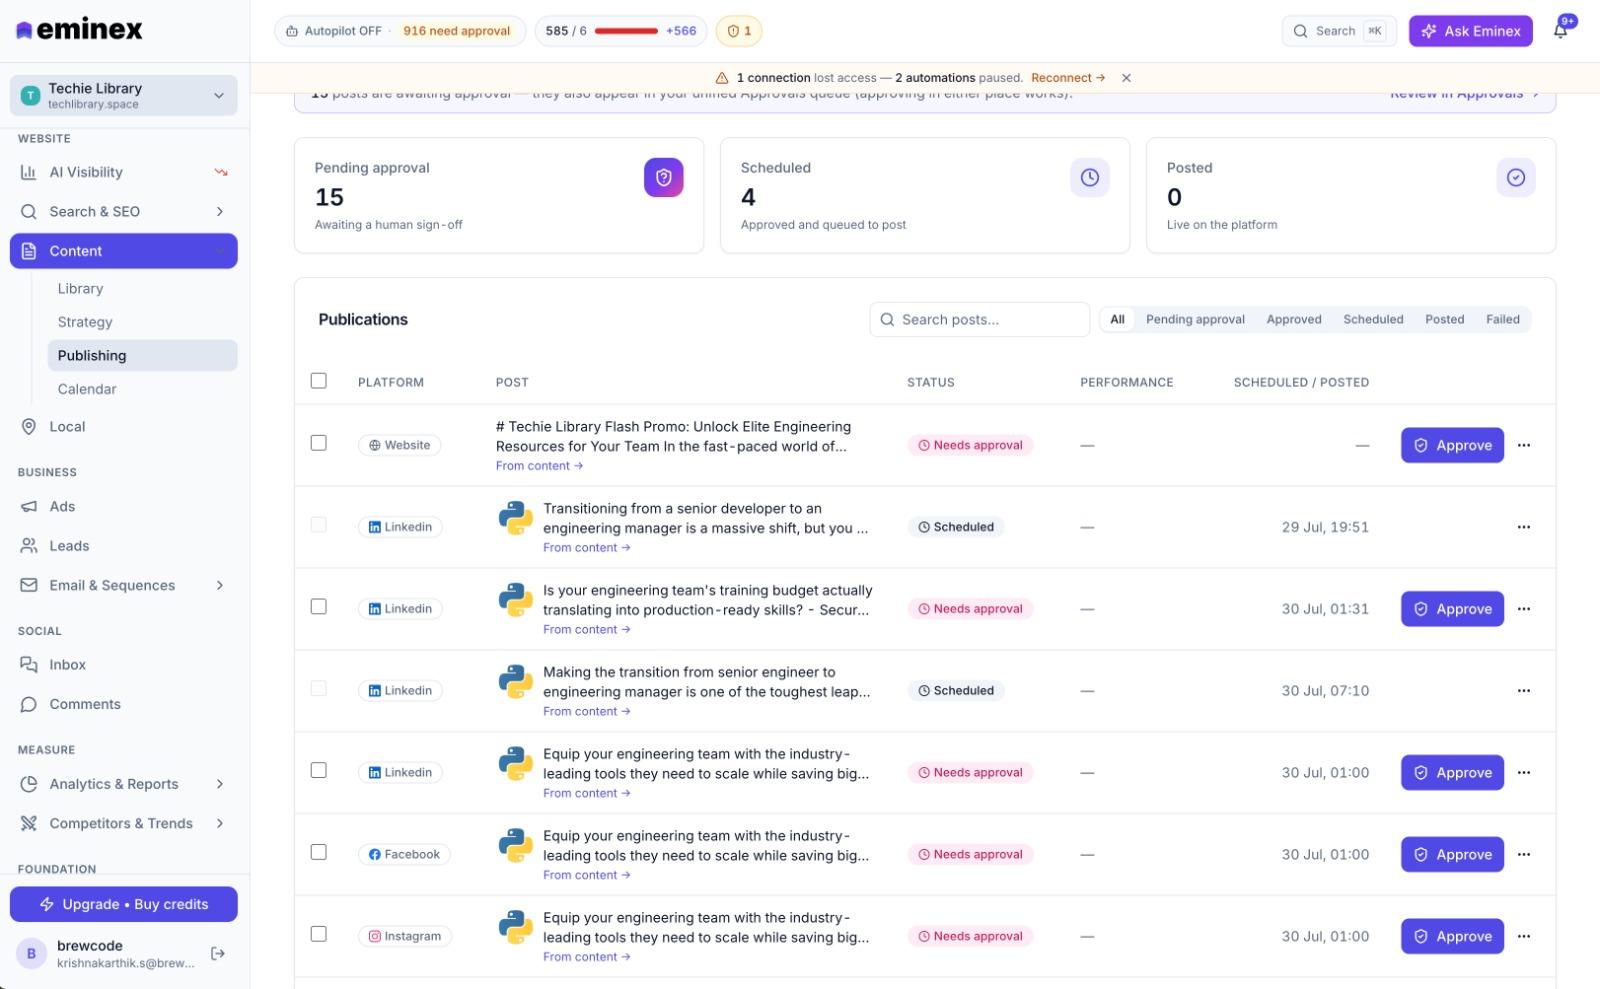The image size is (1600, 989).
Task: Open more options for the Website post row
Action: click(x=1524, y=445)
